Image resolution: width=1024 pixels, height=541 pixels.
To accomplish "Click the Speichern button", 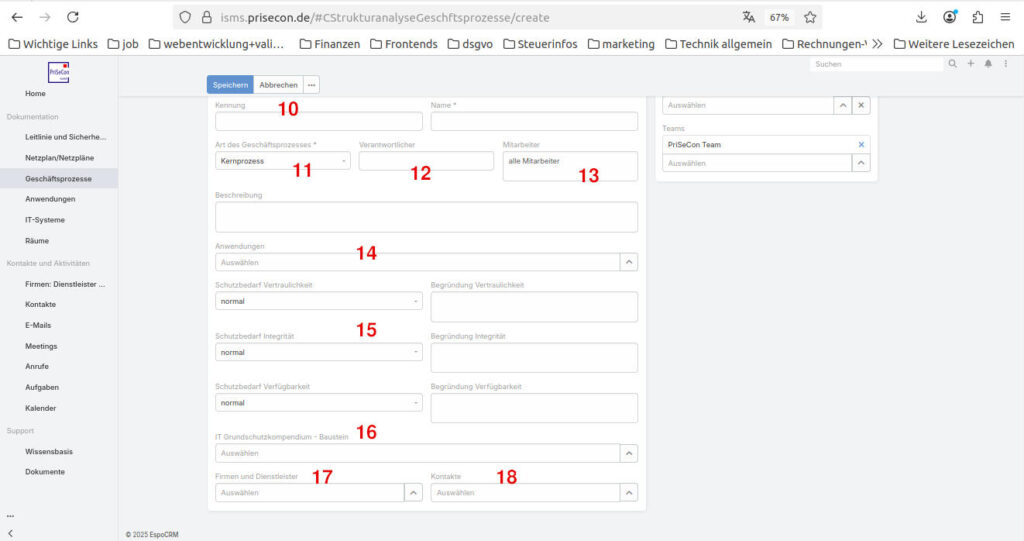I will point(230,85).
